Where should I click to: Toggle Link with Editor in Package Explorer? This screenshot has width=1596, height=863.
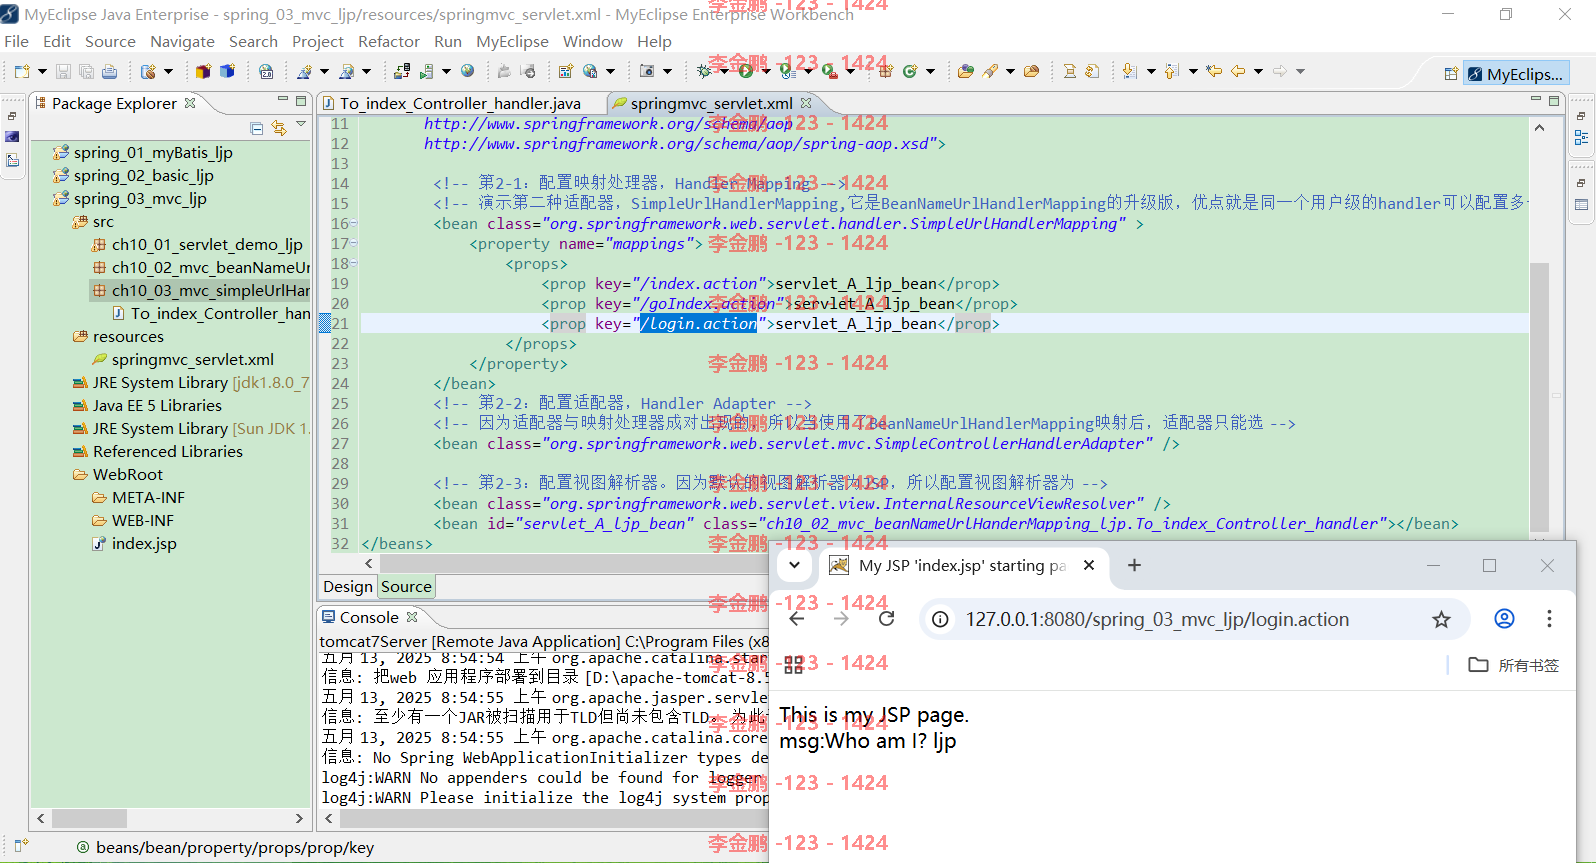click(x=279, y=127)
